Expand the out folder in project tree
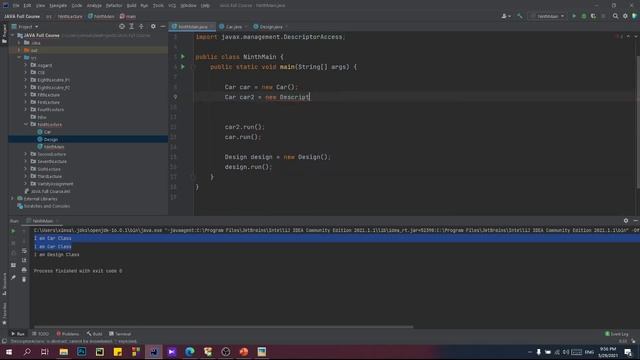 pos(19,50)
